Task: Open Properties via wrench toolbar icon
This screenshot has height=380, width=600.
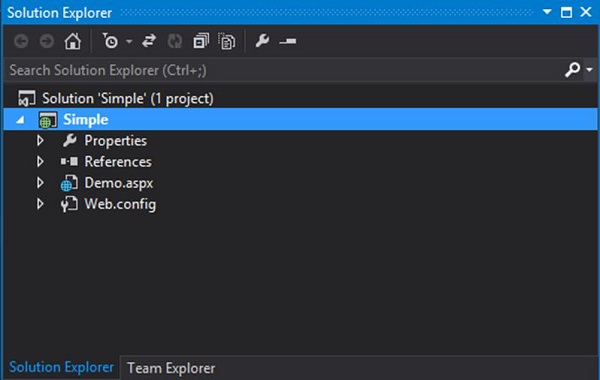Action: pyautogui.click(x=262, y=41)
